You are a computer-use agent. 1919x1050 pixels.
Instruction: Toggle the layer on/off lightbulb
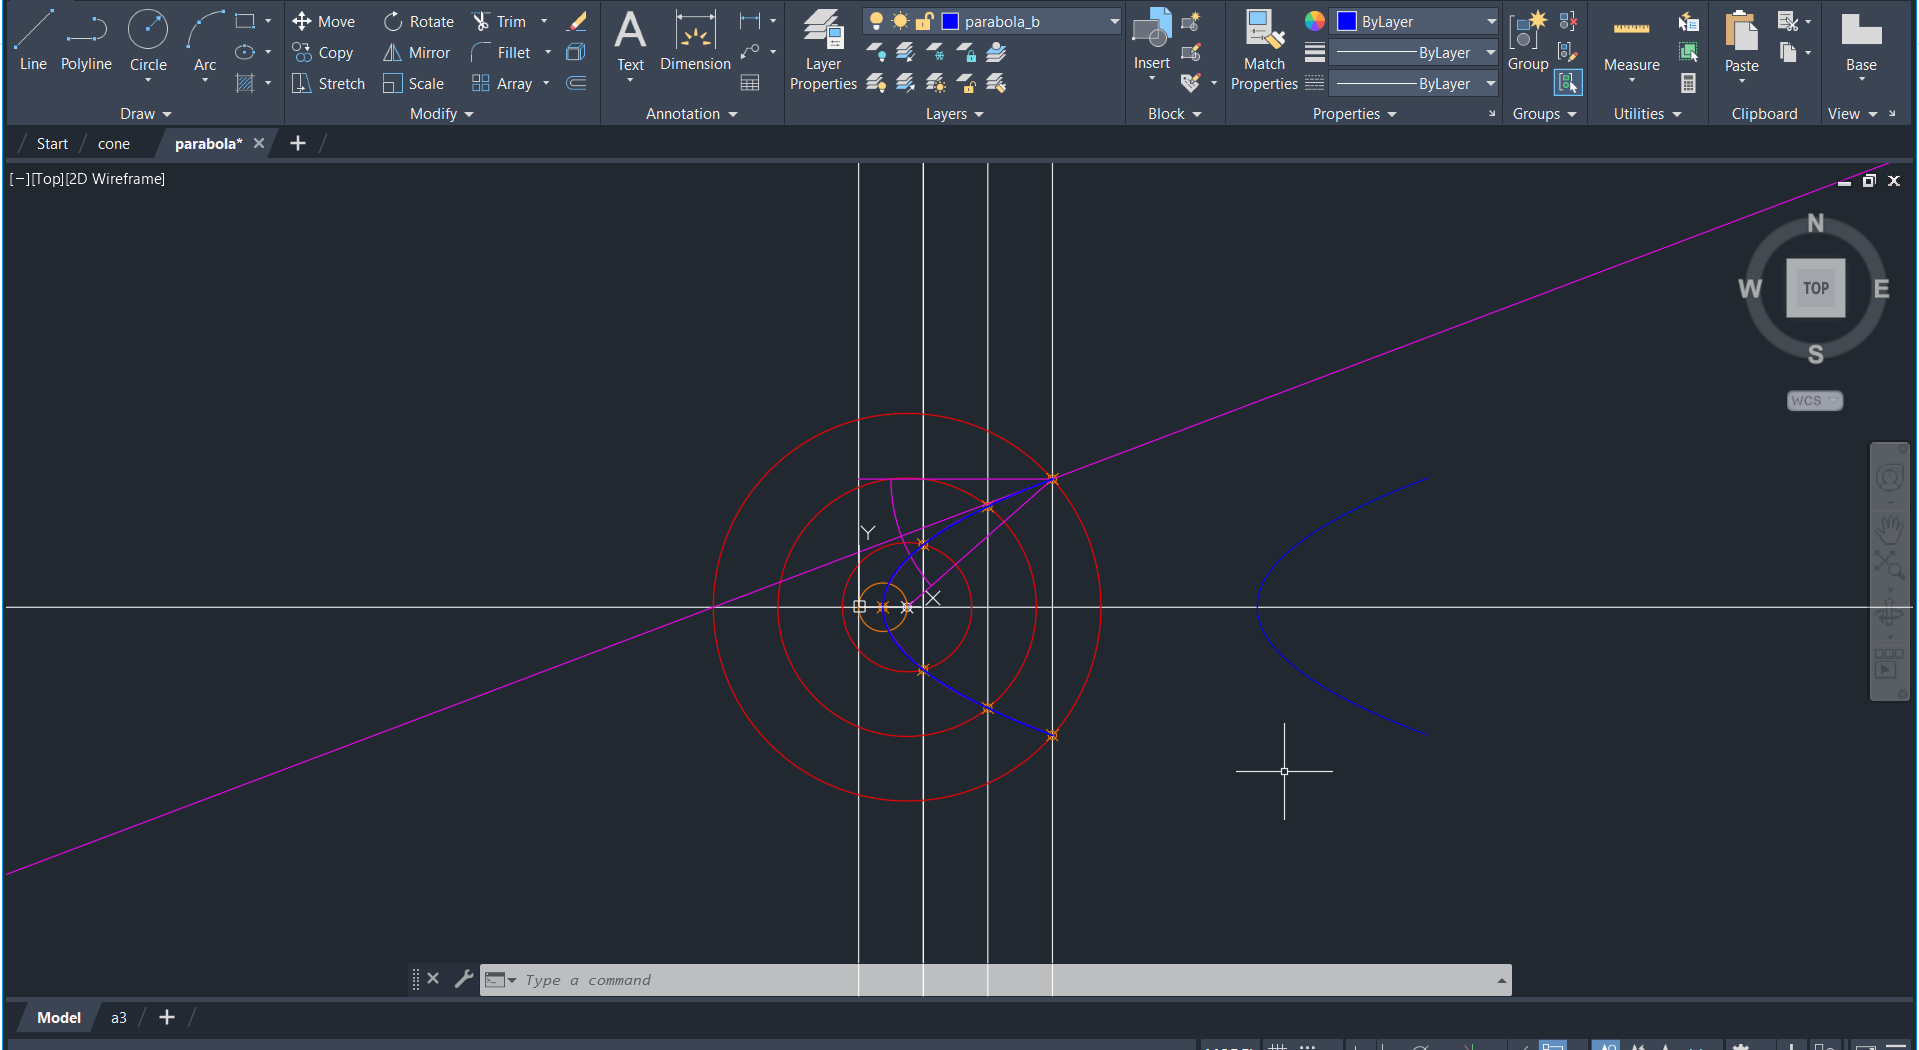pos(876,21)
